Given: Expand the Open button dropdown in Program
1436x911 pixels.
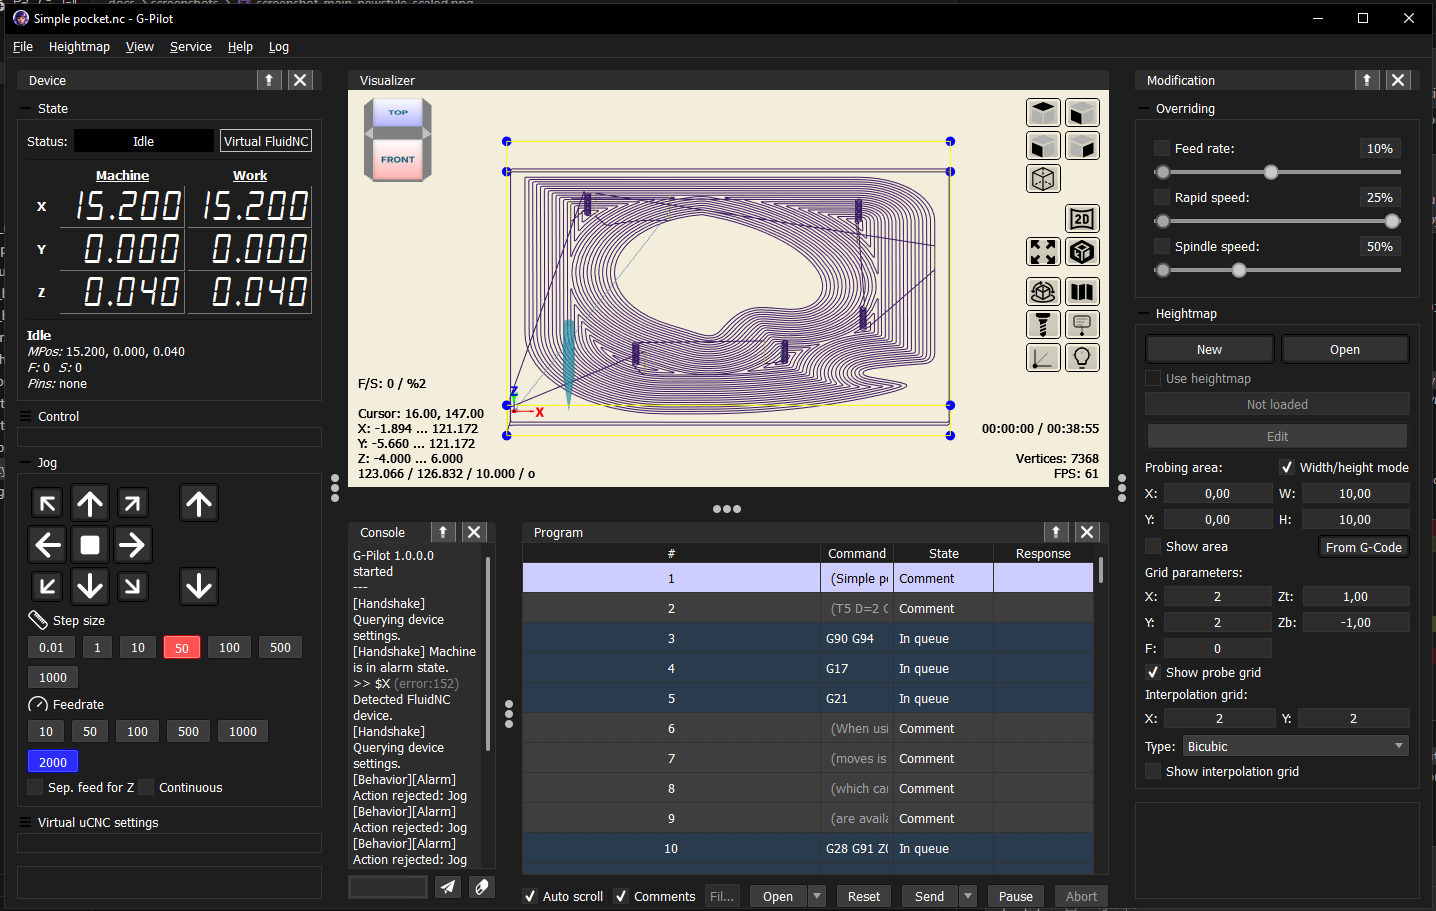Looking at the screenshot, I should [817, 896].
